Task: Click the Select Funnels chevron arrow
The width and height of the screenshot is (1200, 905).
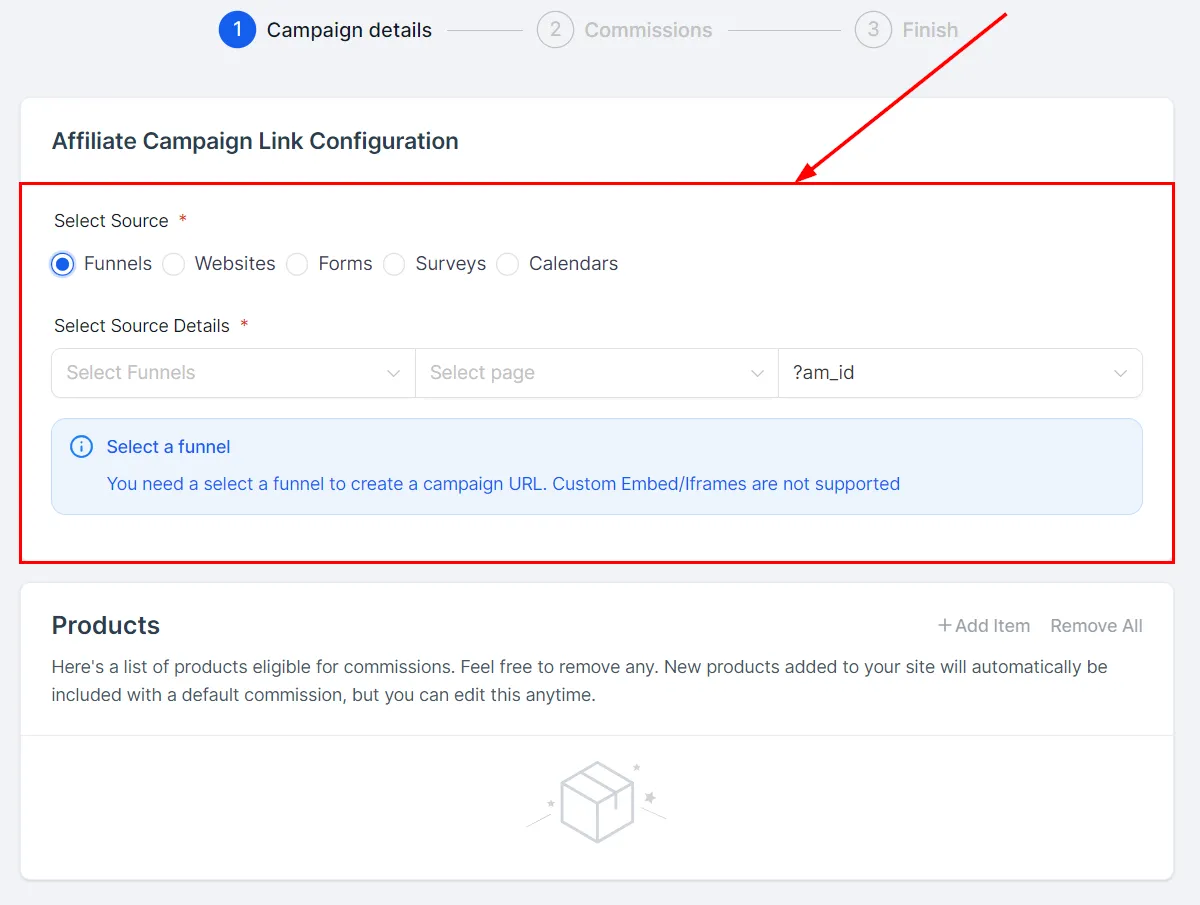Action: click(x=393, y=373)
